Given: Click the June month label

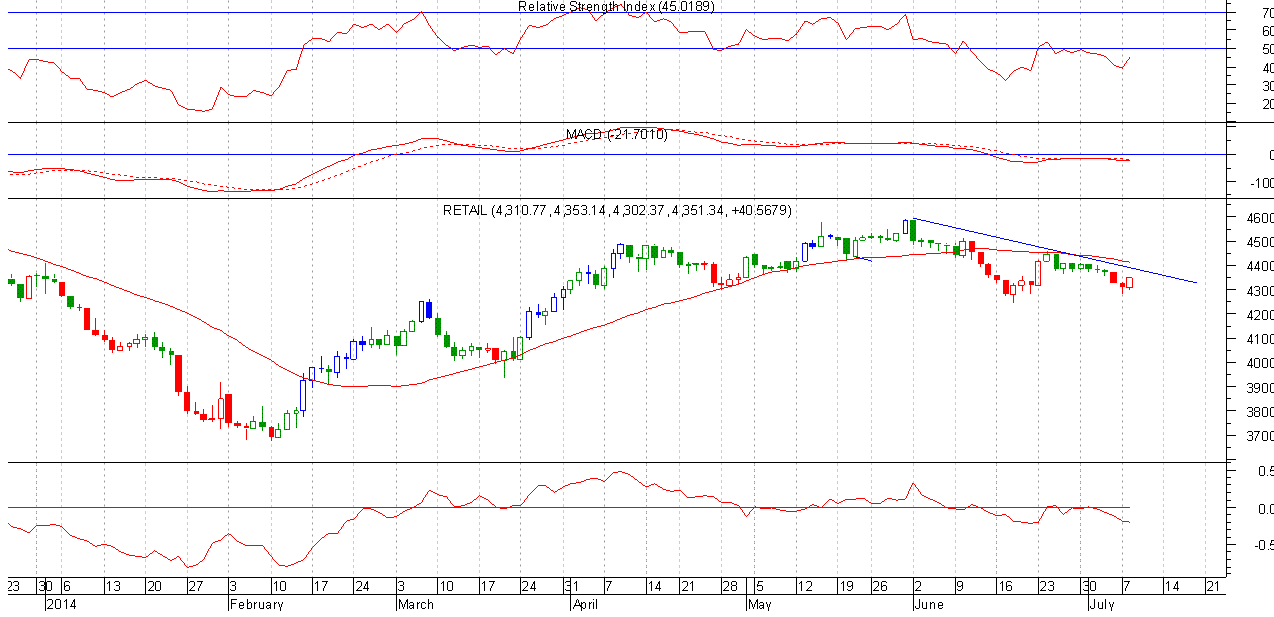Looking at the screenshot, I should point(930,604).
